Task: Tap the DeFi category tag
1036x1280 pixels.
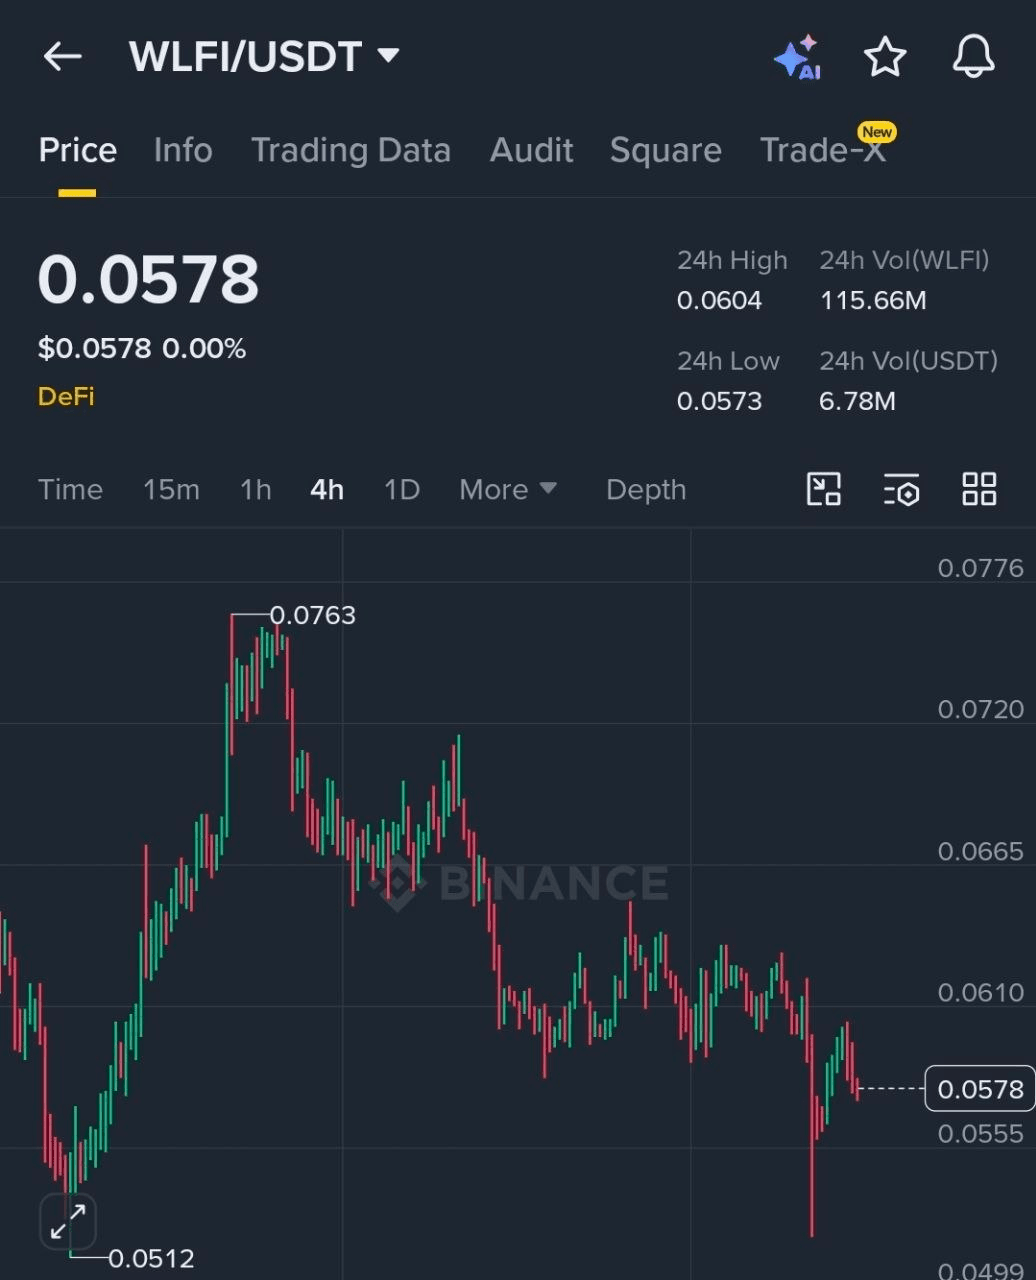Action: tap(66, 396)
